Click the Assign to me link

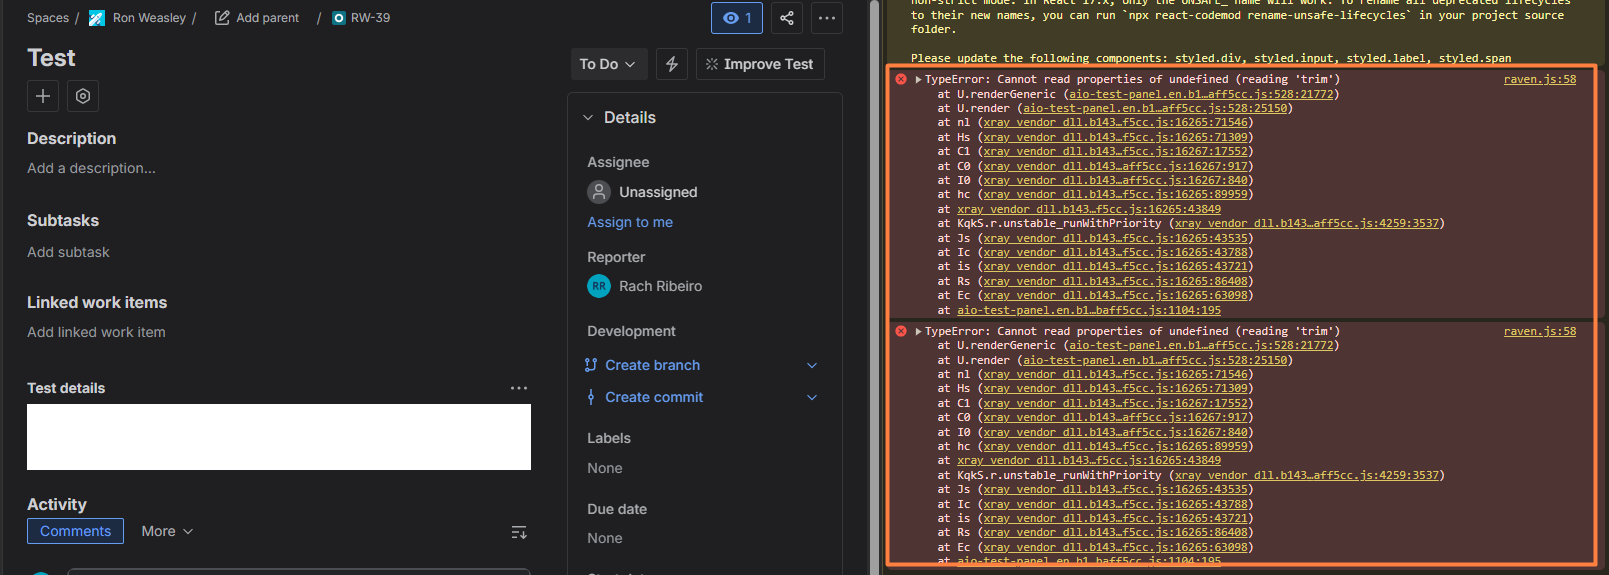click(x=630, y=222)
